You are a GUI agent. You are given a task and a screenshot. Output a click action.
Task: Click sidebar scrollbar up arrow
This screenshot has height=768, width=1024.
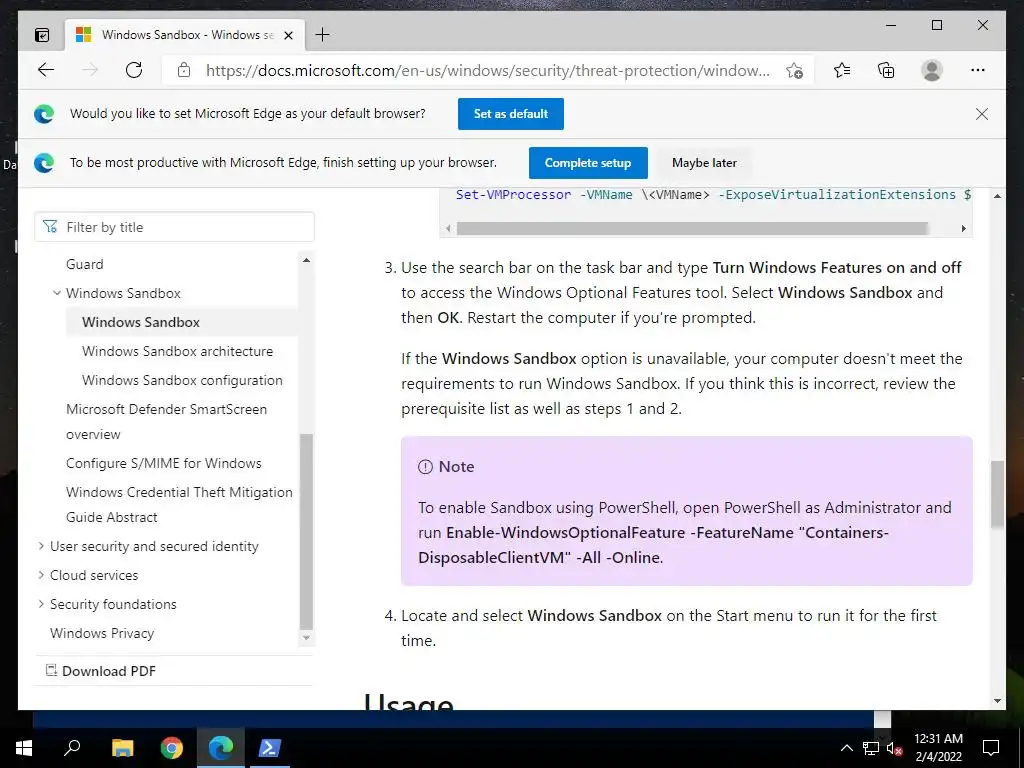pos(306,260)
